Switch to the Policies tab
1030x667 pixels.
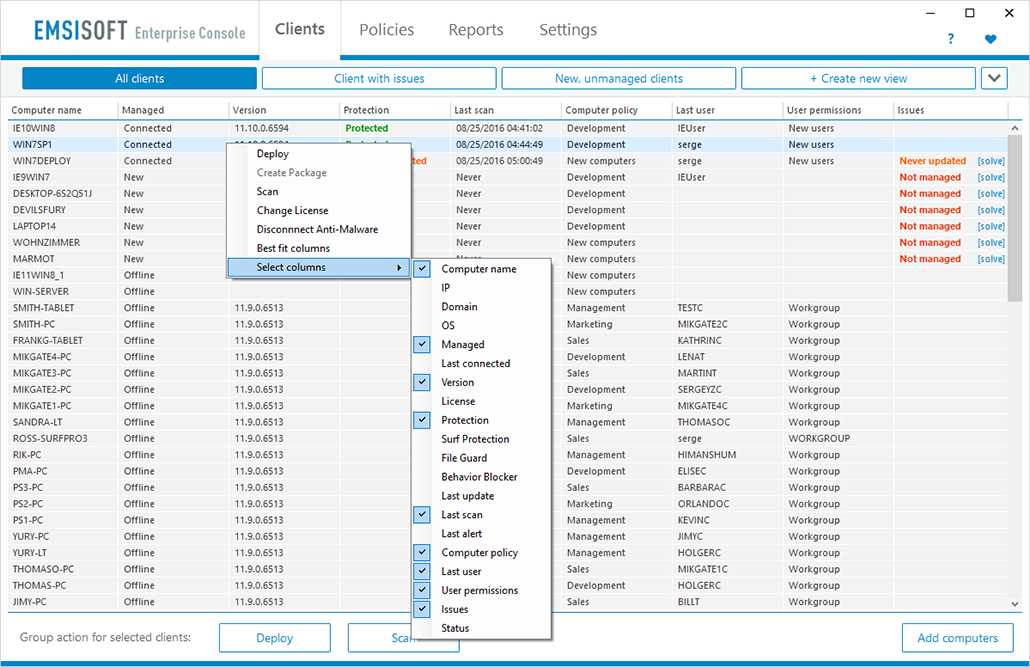click(386, 30)
